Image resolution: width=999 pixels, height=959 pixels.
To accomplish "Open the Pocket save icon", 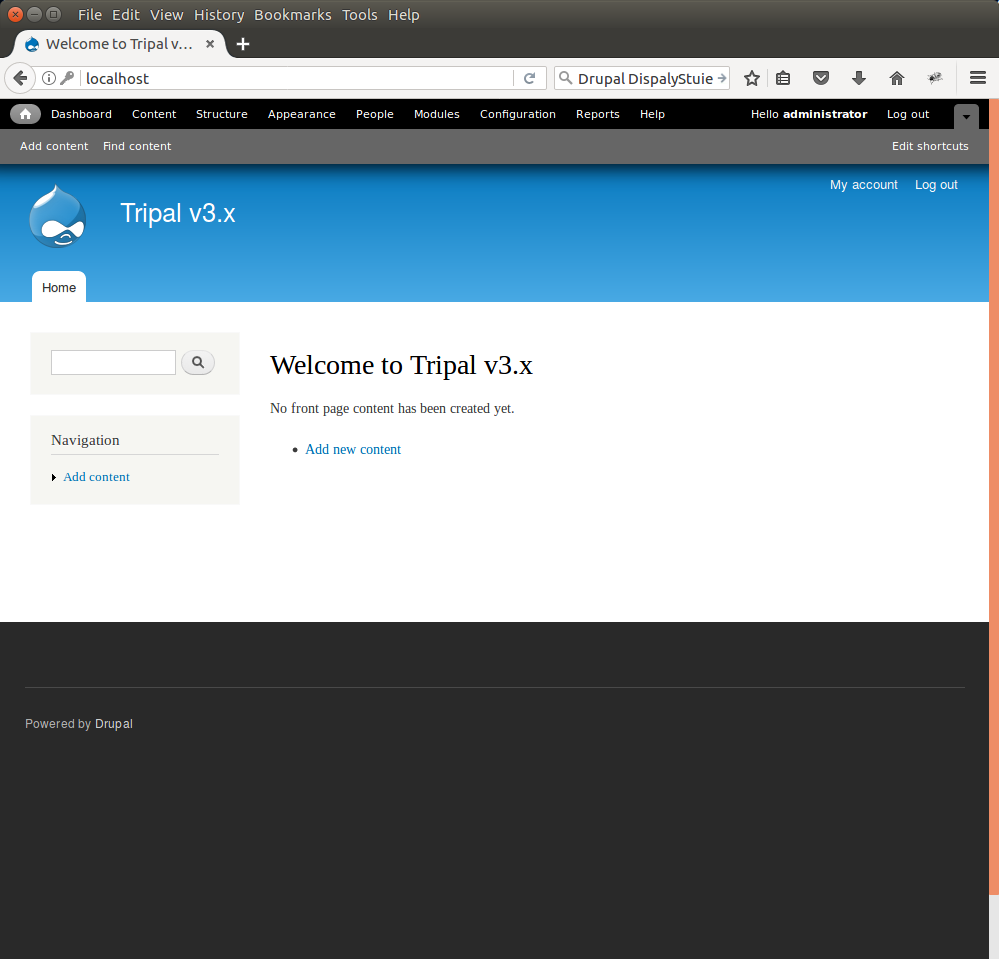I will click(x=820, y=78).
